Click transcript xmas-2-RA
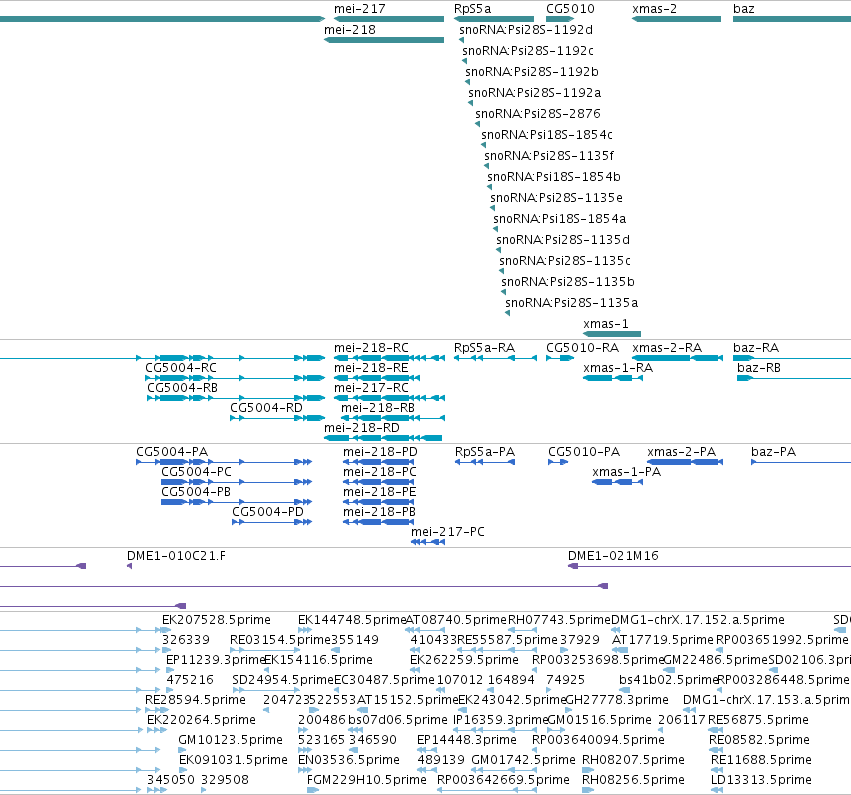Image resolution: width=851 pixels, height=795 pixels. coord(666,348)
